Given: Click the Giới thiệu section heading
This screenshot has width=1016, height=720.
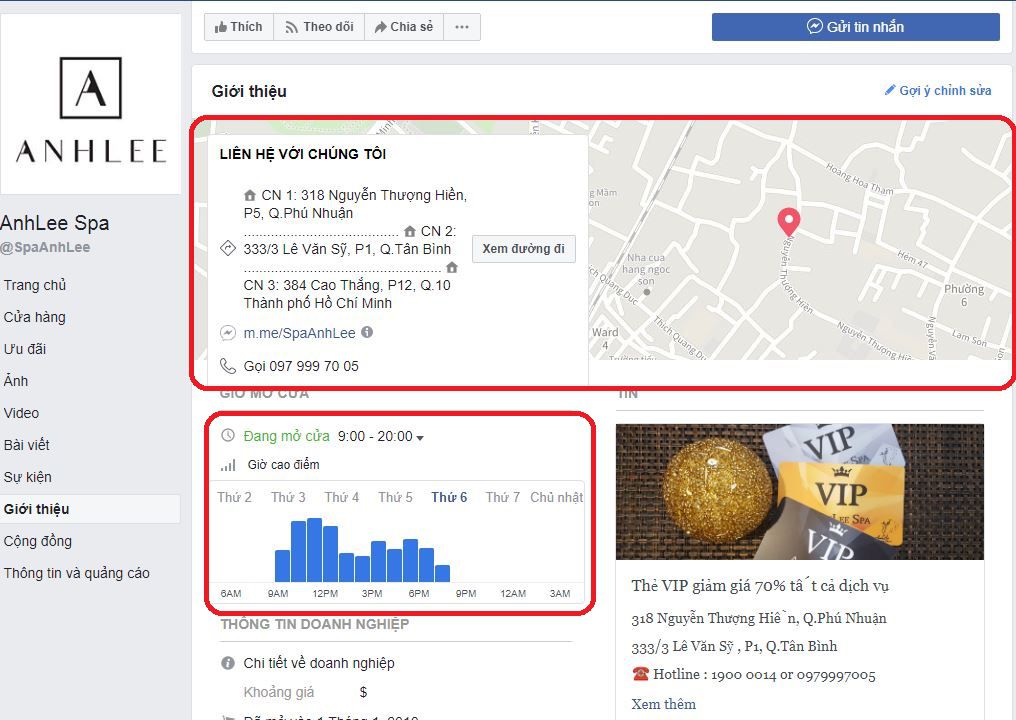Looking at the screenshot, I should coord(249,91).
